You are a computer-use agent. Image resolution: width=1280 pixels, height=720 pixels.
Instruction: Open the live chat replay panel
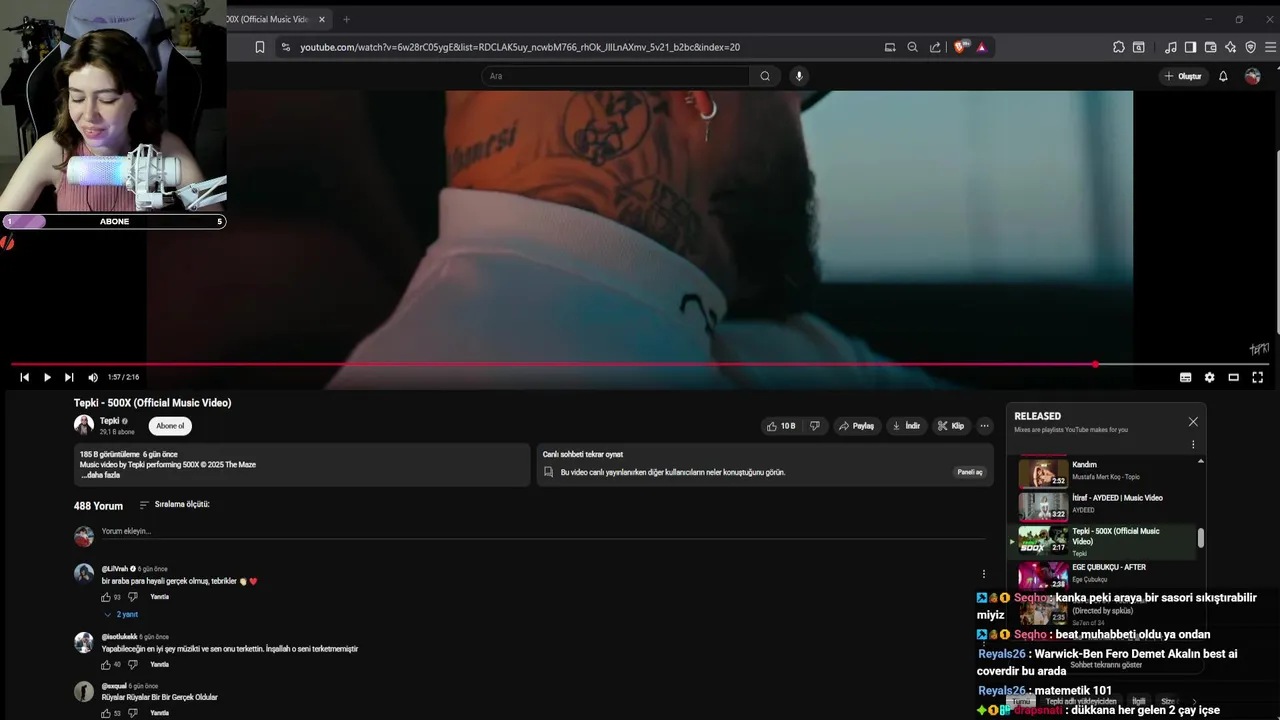(970, 472)
